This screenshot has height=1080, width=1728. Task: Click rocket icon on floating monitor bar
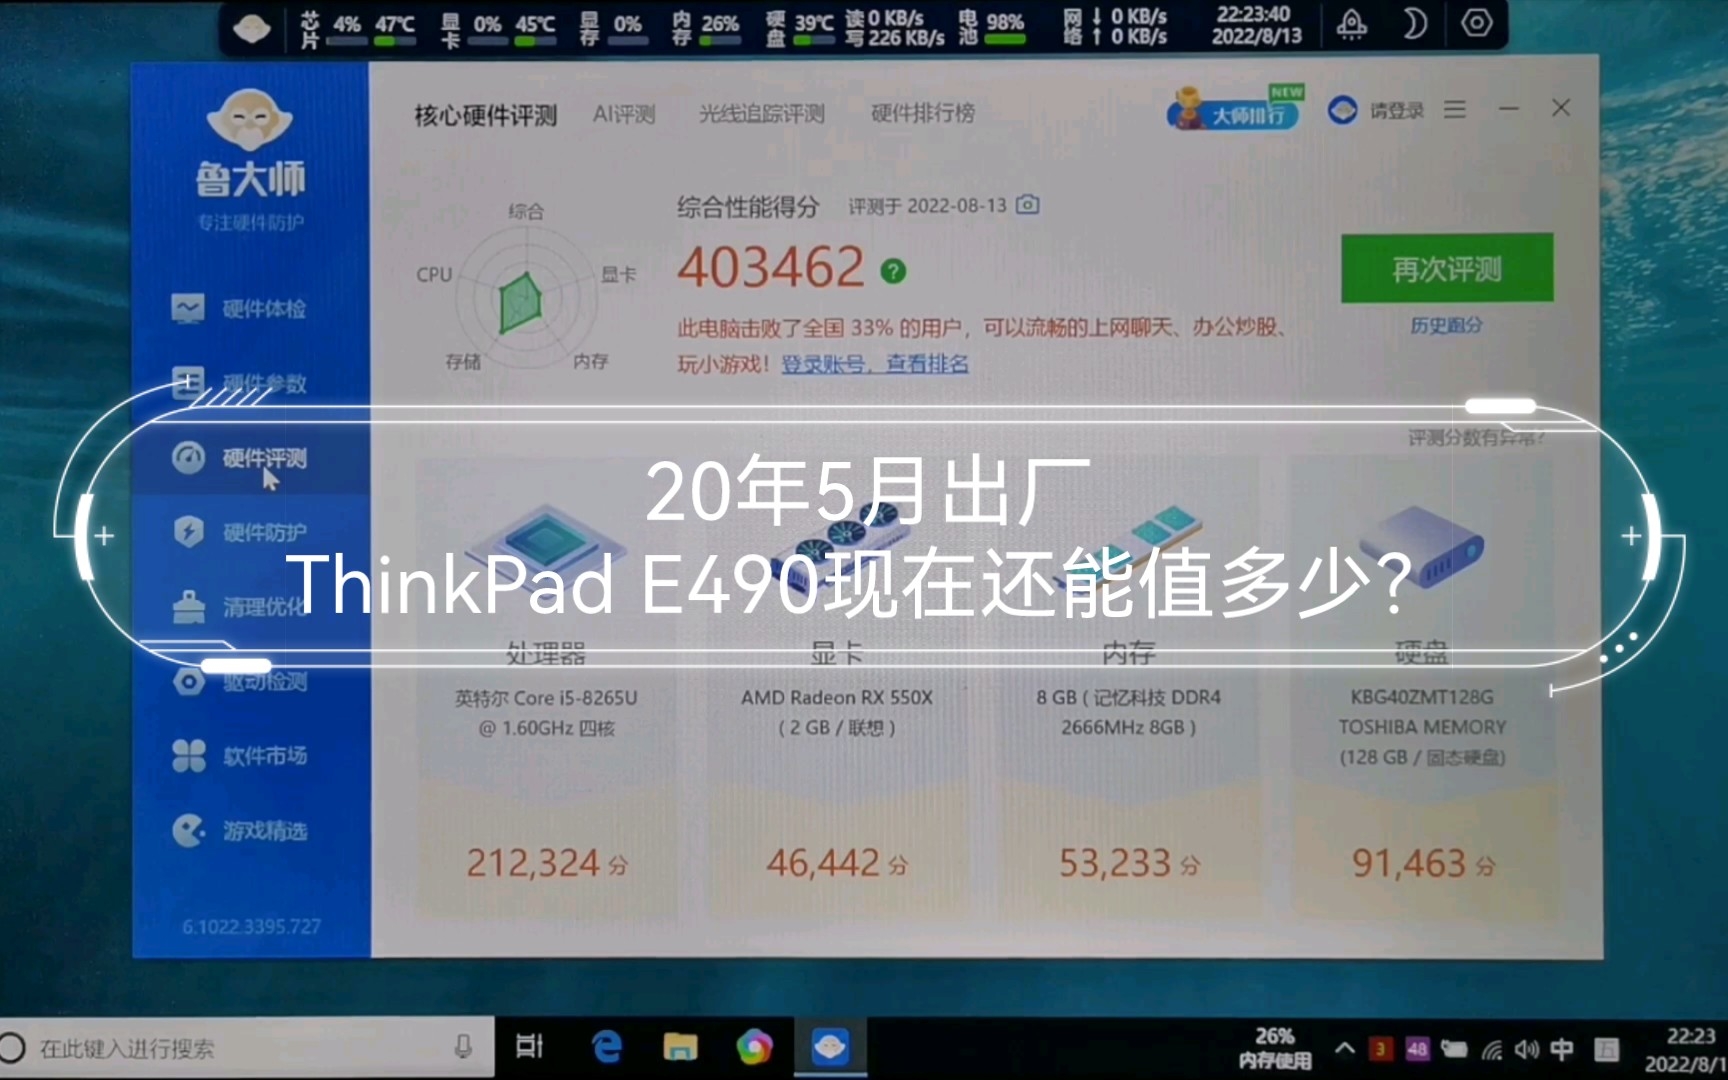(1352, 24)
